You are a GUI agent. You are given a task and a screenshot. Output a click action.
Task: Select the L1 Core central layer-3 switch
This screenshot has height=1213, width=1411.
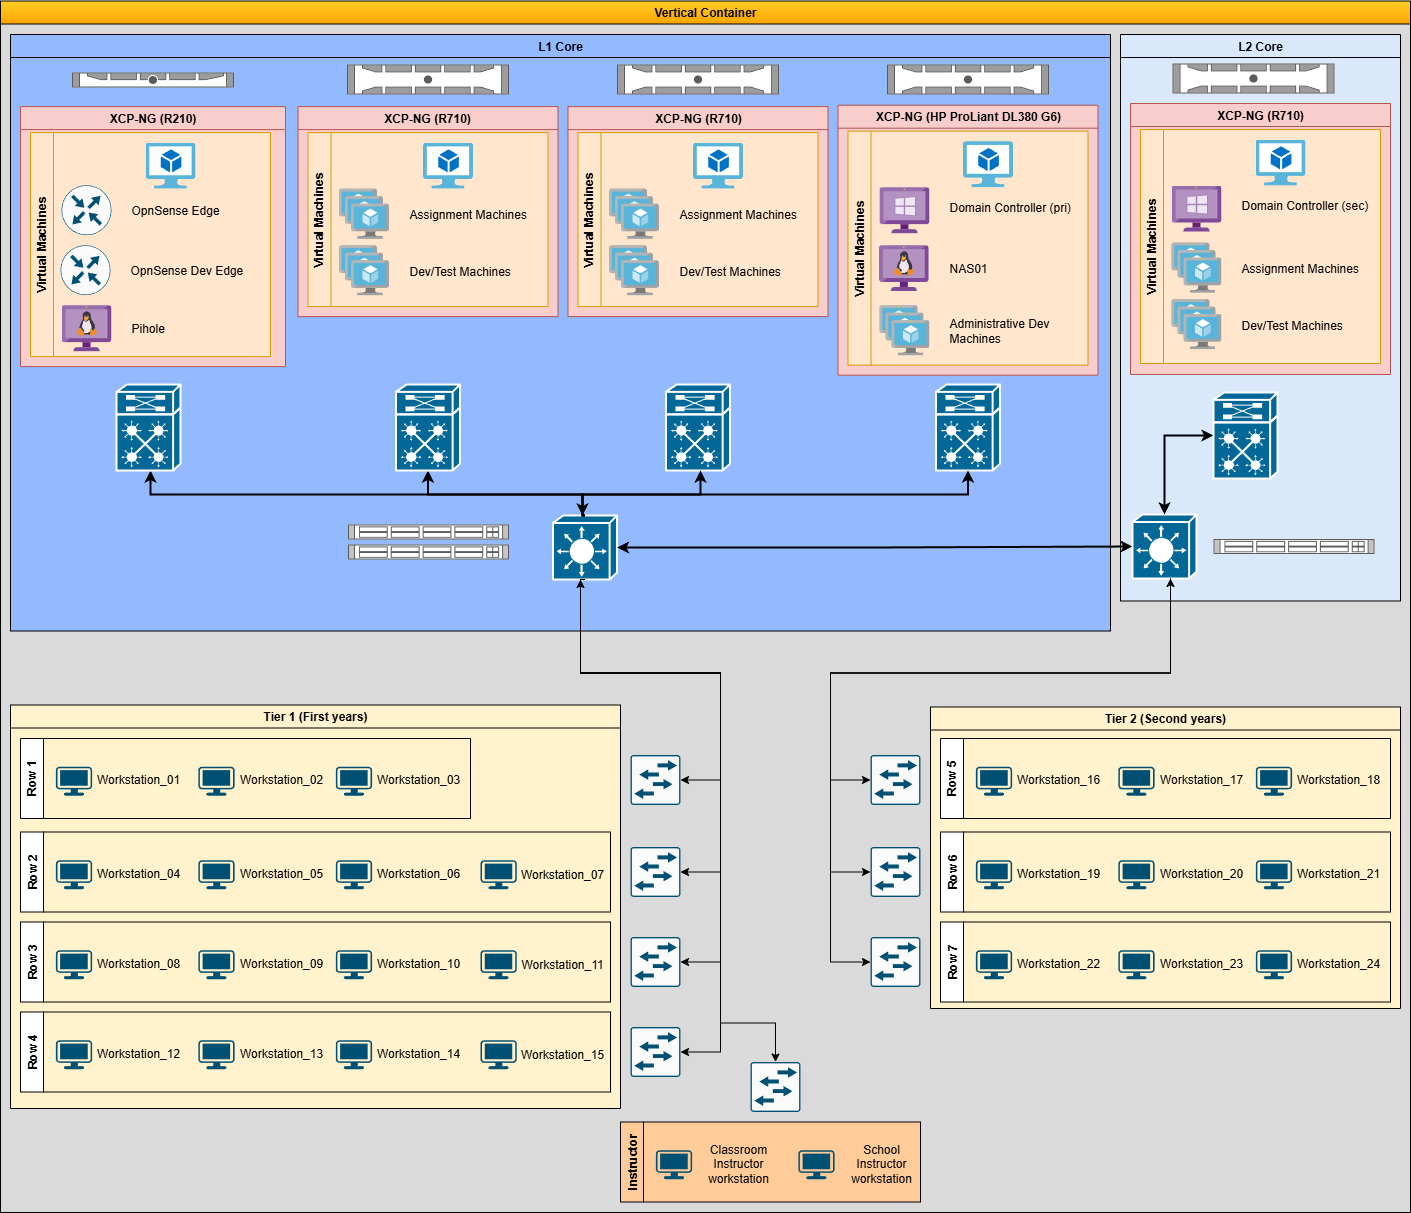click(584, 547)
